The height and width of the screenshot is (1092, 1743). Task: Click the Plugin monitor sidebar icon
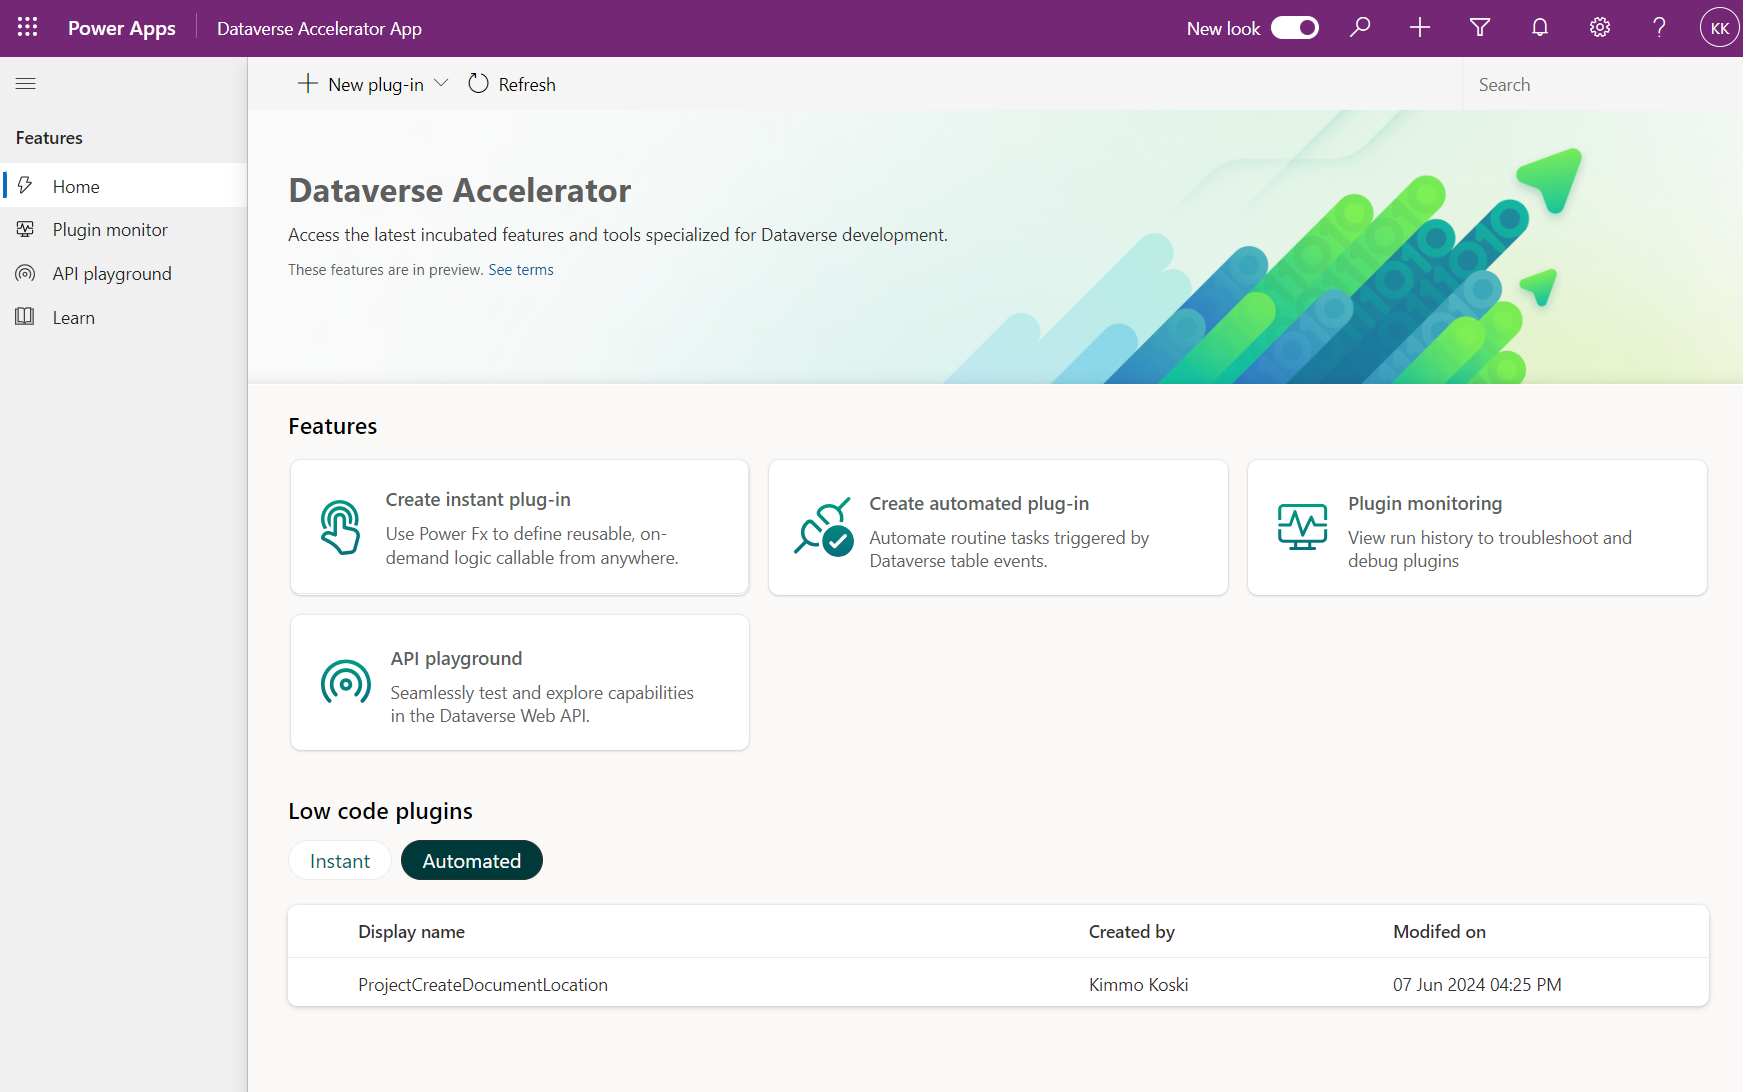point(25,230)
